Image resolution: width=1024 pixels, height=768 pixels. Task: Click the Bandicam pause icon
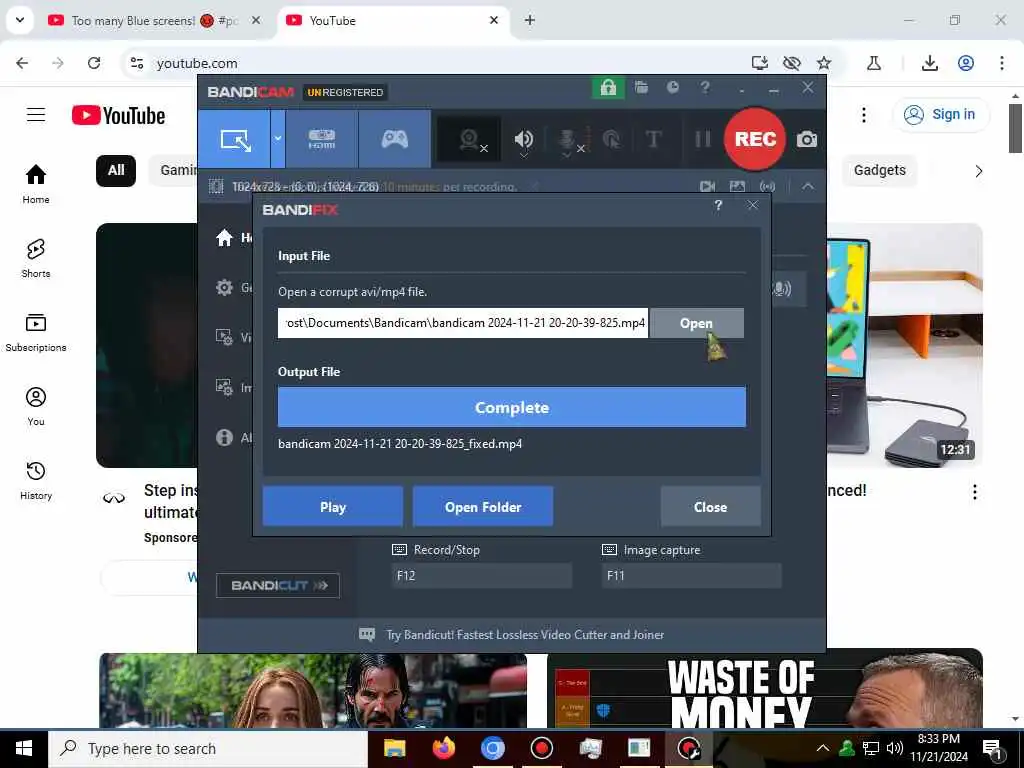coord(703,139)
